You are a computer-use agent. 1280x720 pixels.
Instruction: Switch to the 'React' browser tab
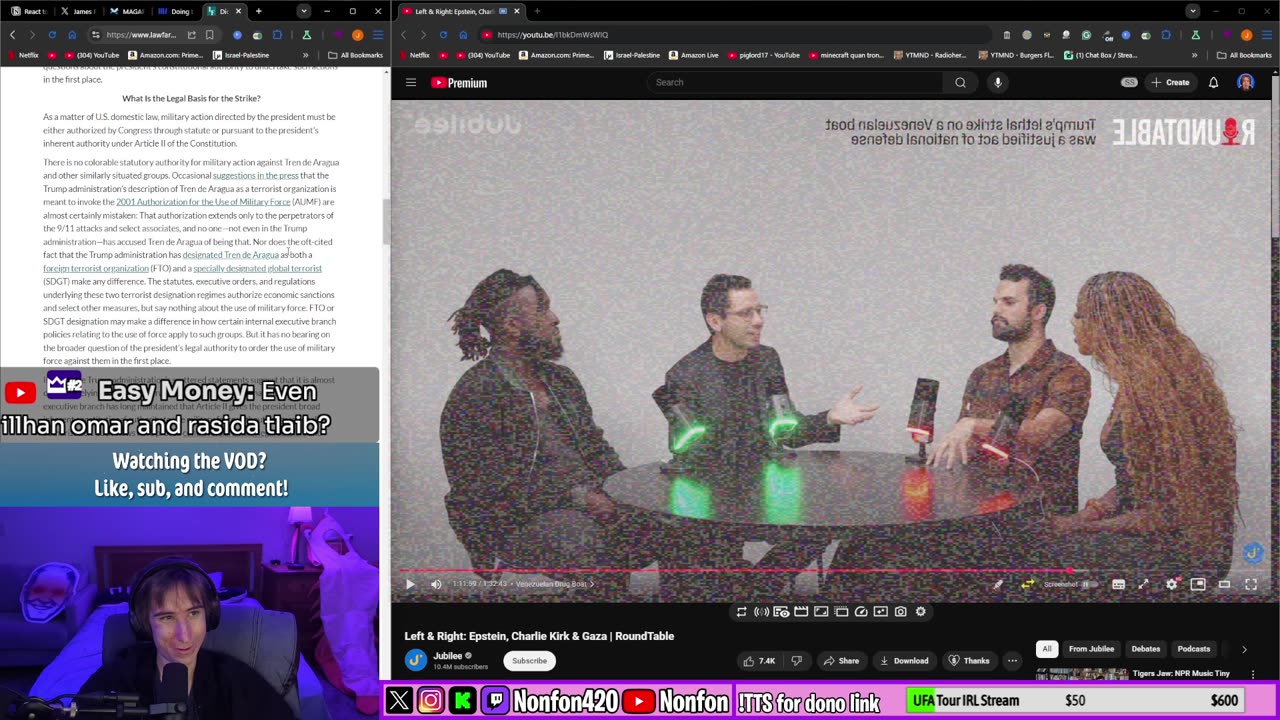tap(28, 11)
